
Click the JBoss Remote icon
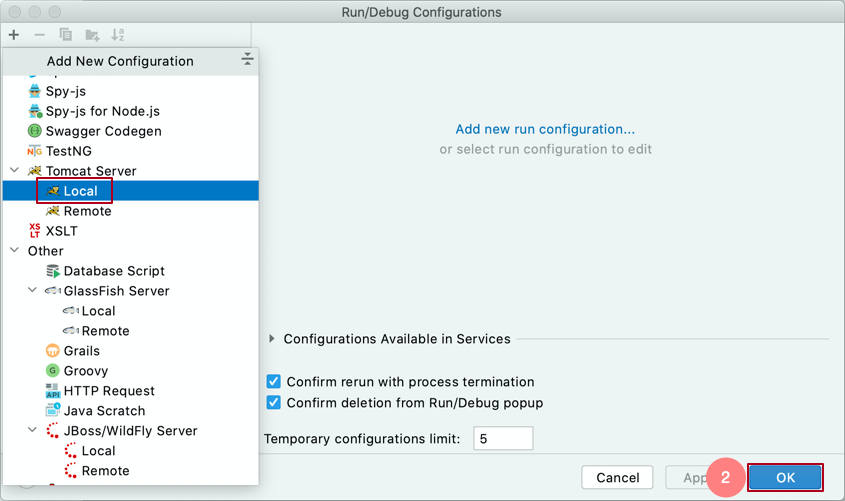[x=70, y=470]
